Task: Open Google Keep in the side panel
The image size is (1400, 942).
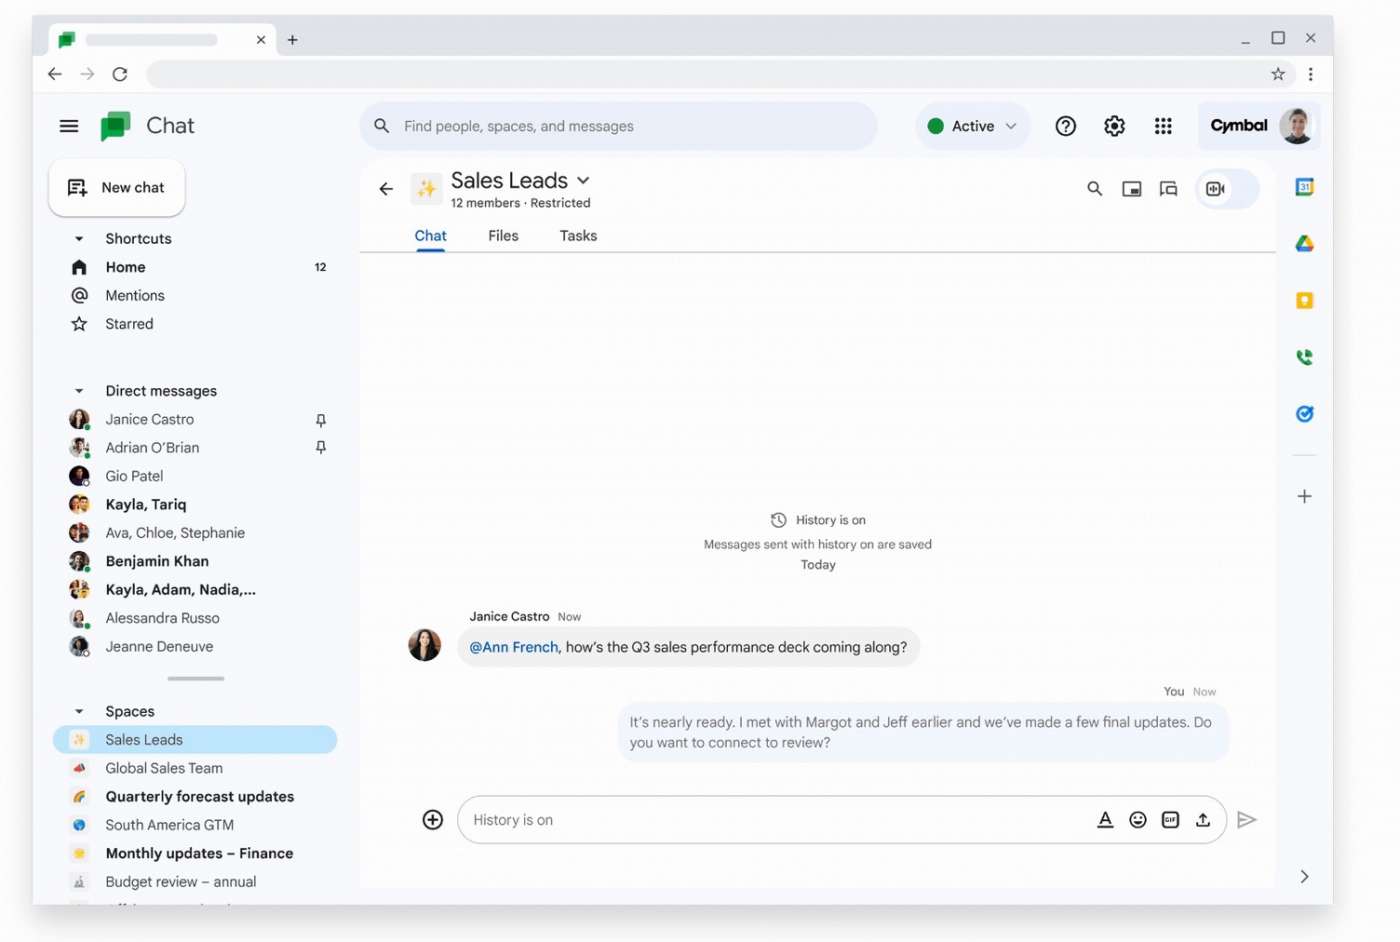Action: (x=1305, y=301)
